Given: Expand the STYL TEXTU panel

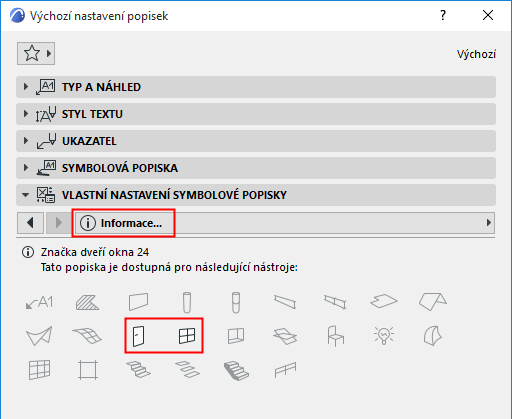Looking at the screenshot, I should pos(256,114).
